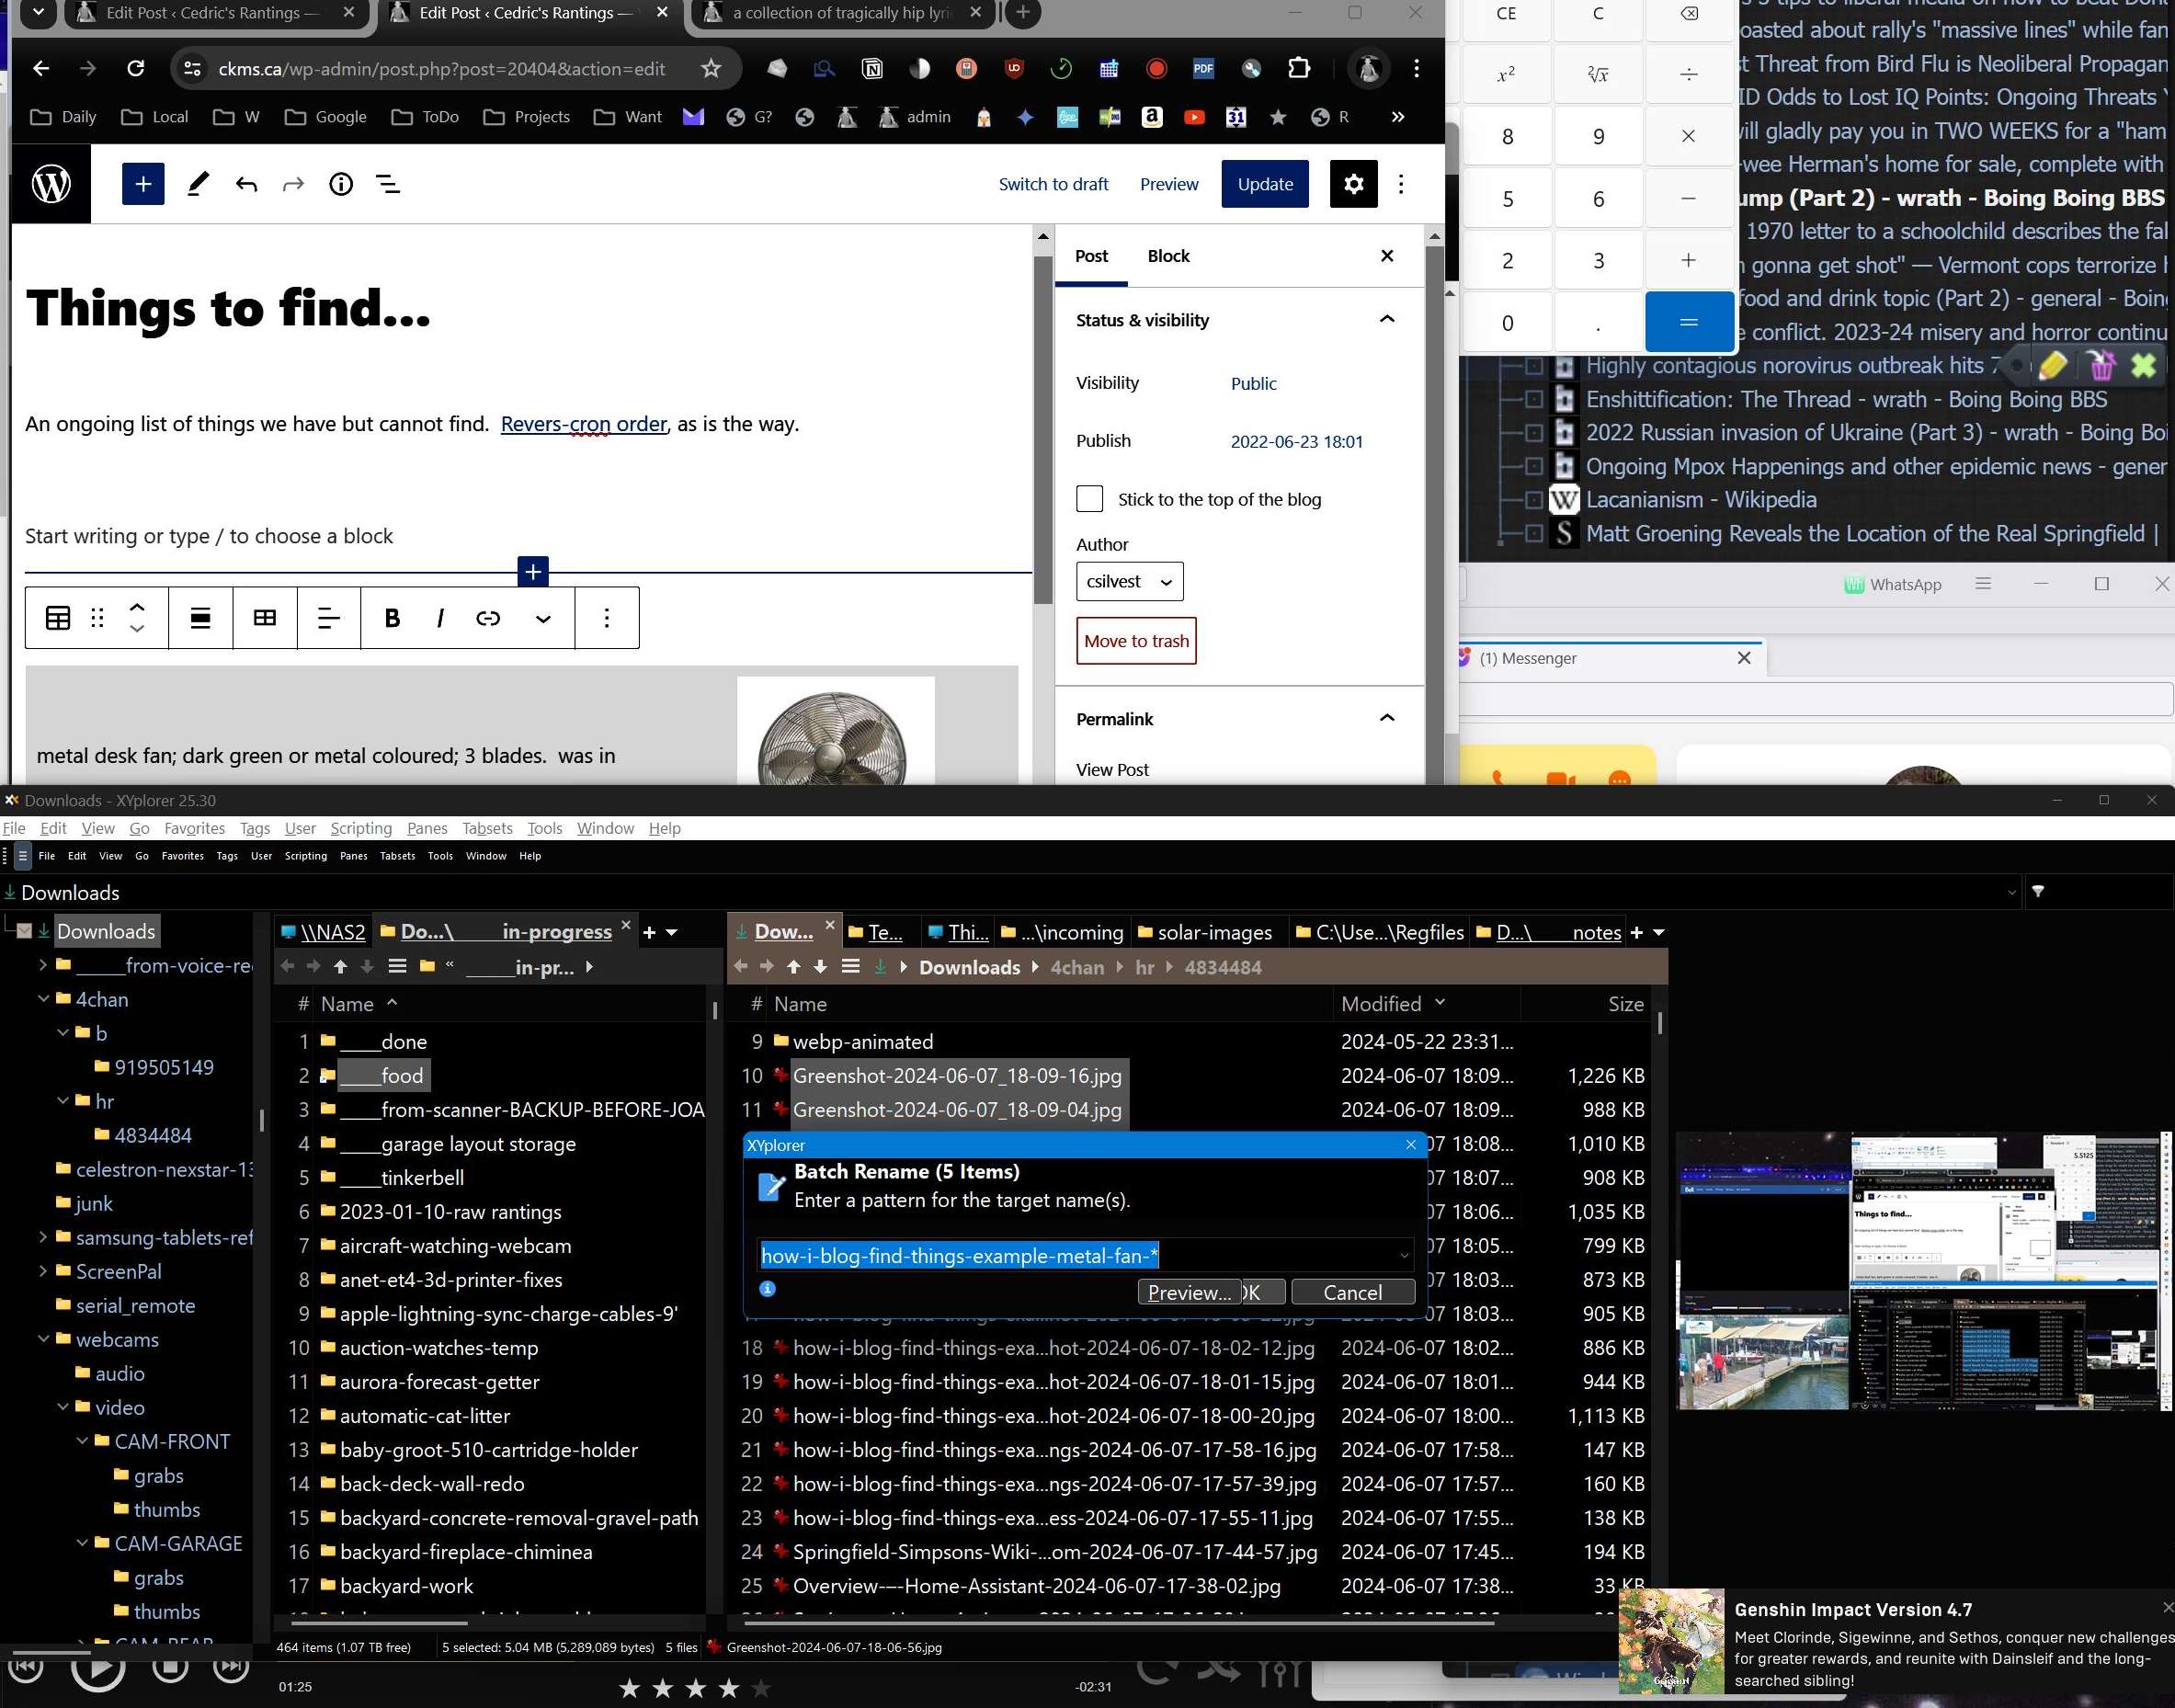This screenshot has height=1708, width=2175.
Task: Check Stick to the top of the blog
Action: click(1089, 499)
